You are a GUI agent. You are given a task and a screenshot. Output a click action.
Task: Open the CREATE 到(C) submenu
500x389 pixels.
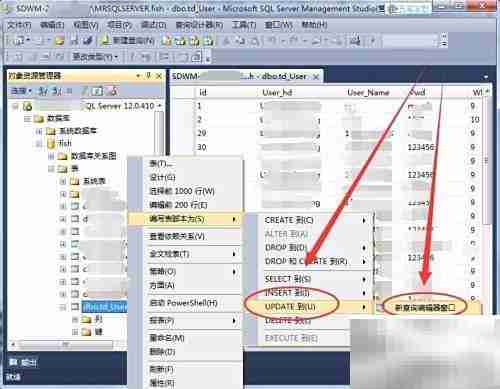316,220
